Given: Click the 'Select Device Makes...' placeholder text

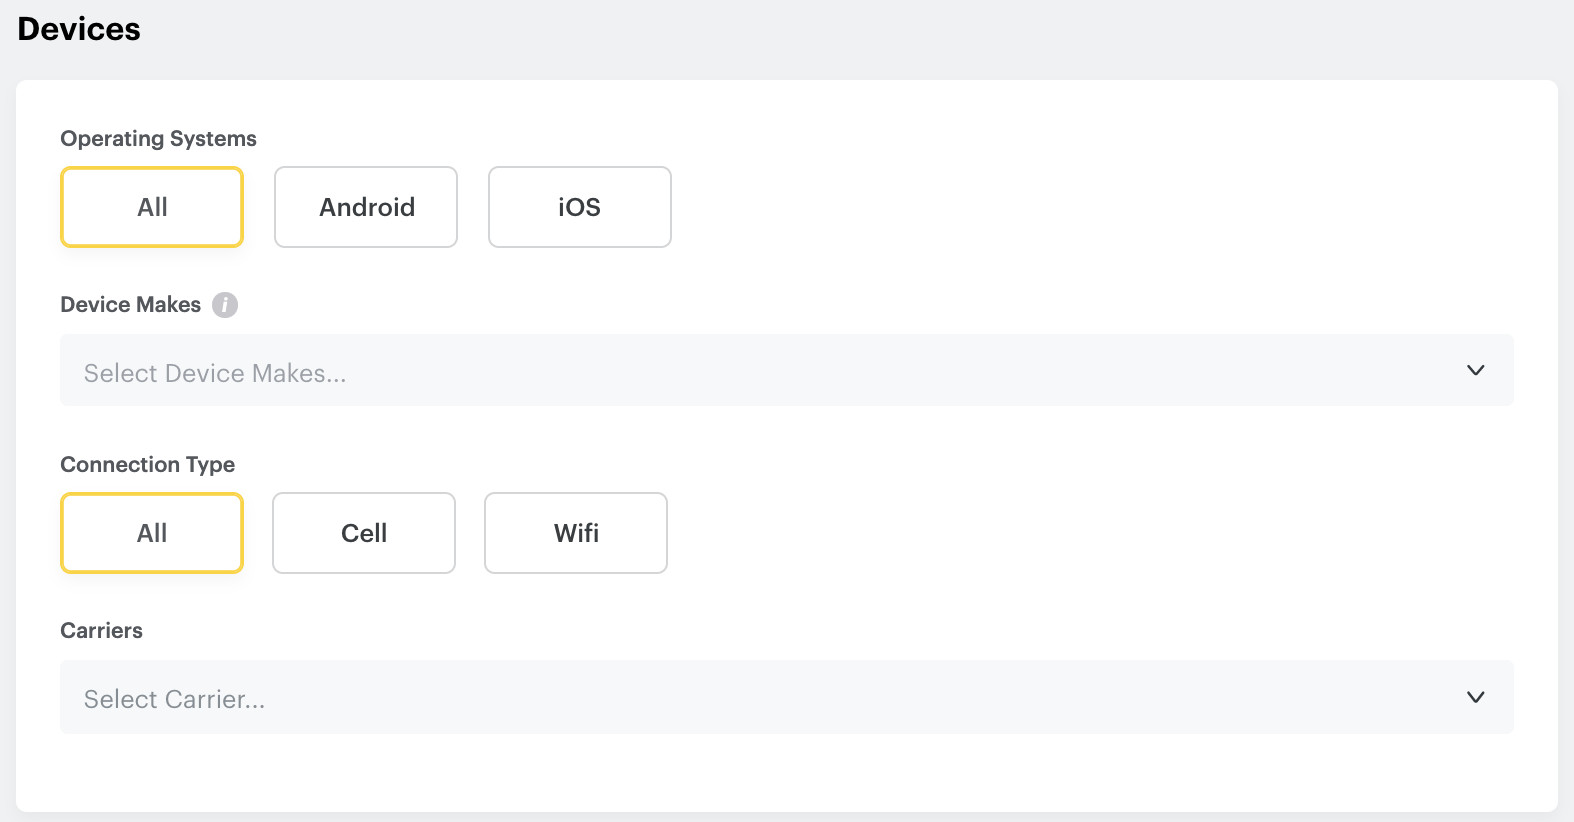Looking at the screenshot, I should coord(215,373).
